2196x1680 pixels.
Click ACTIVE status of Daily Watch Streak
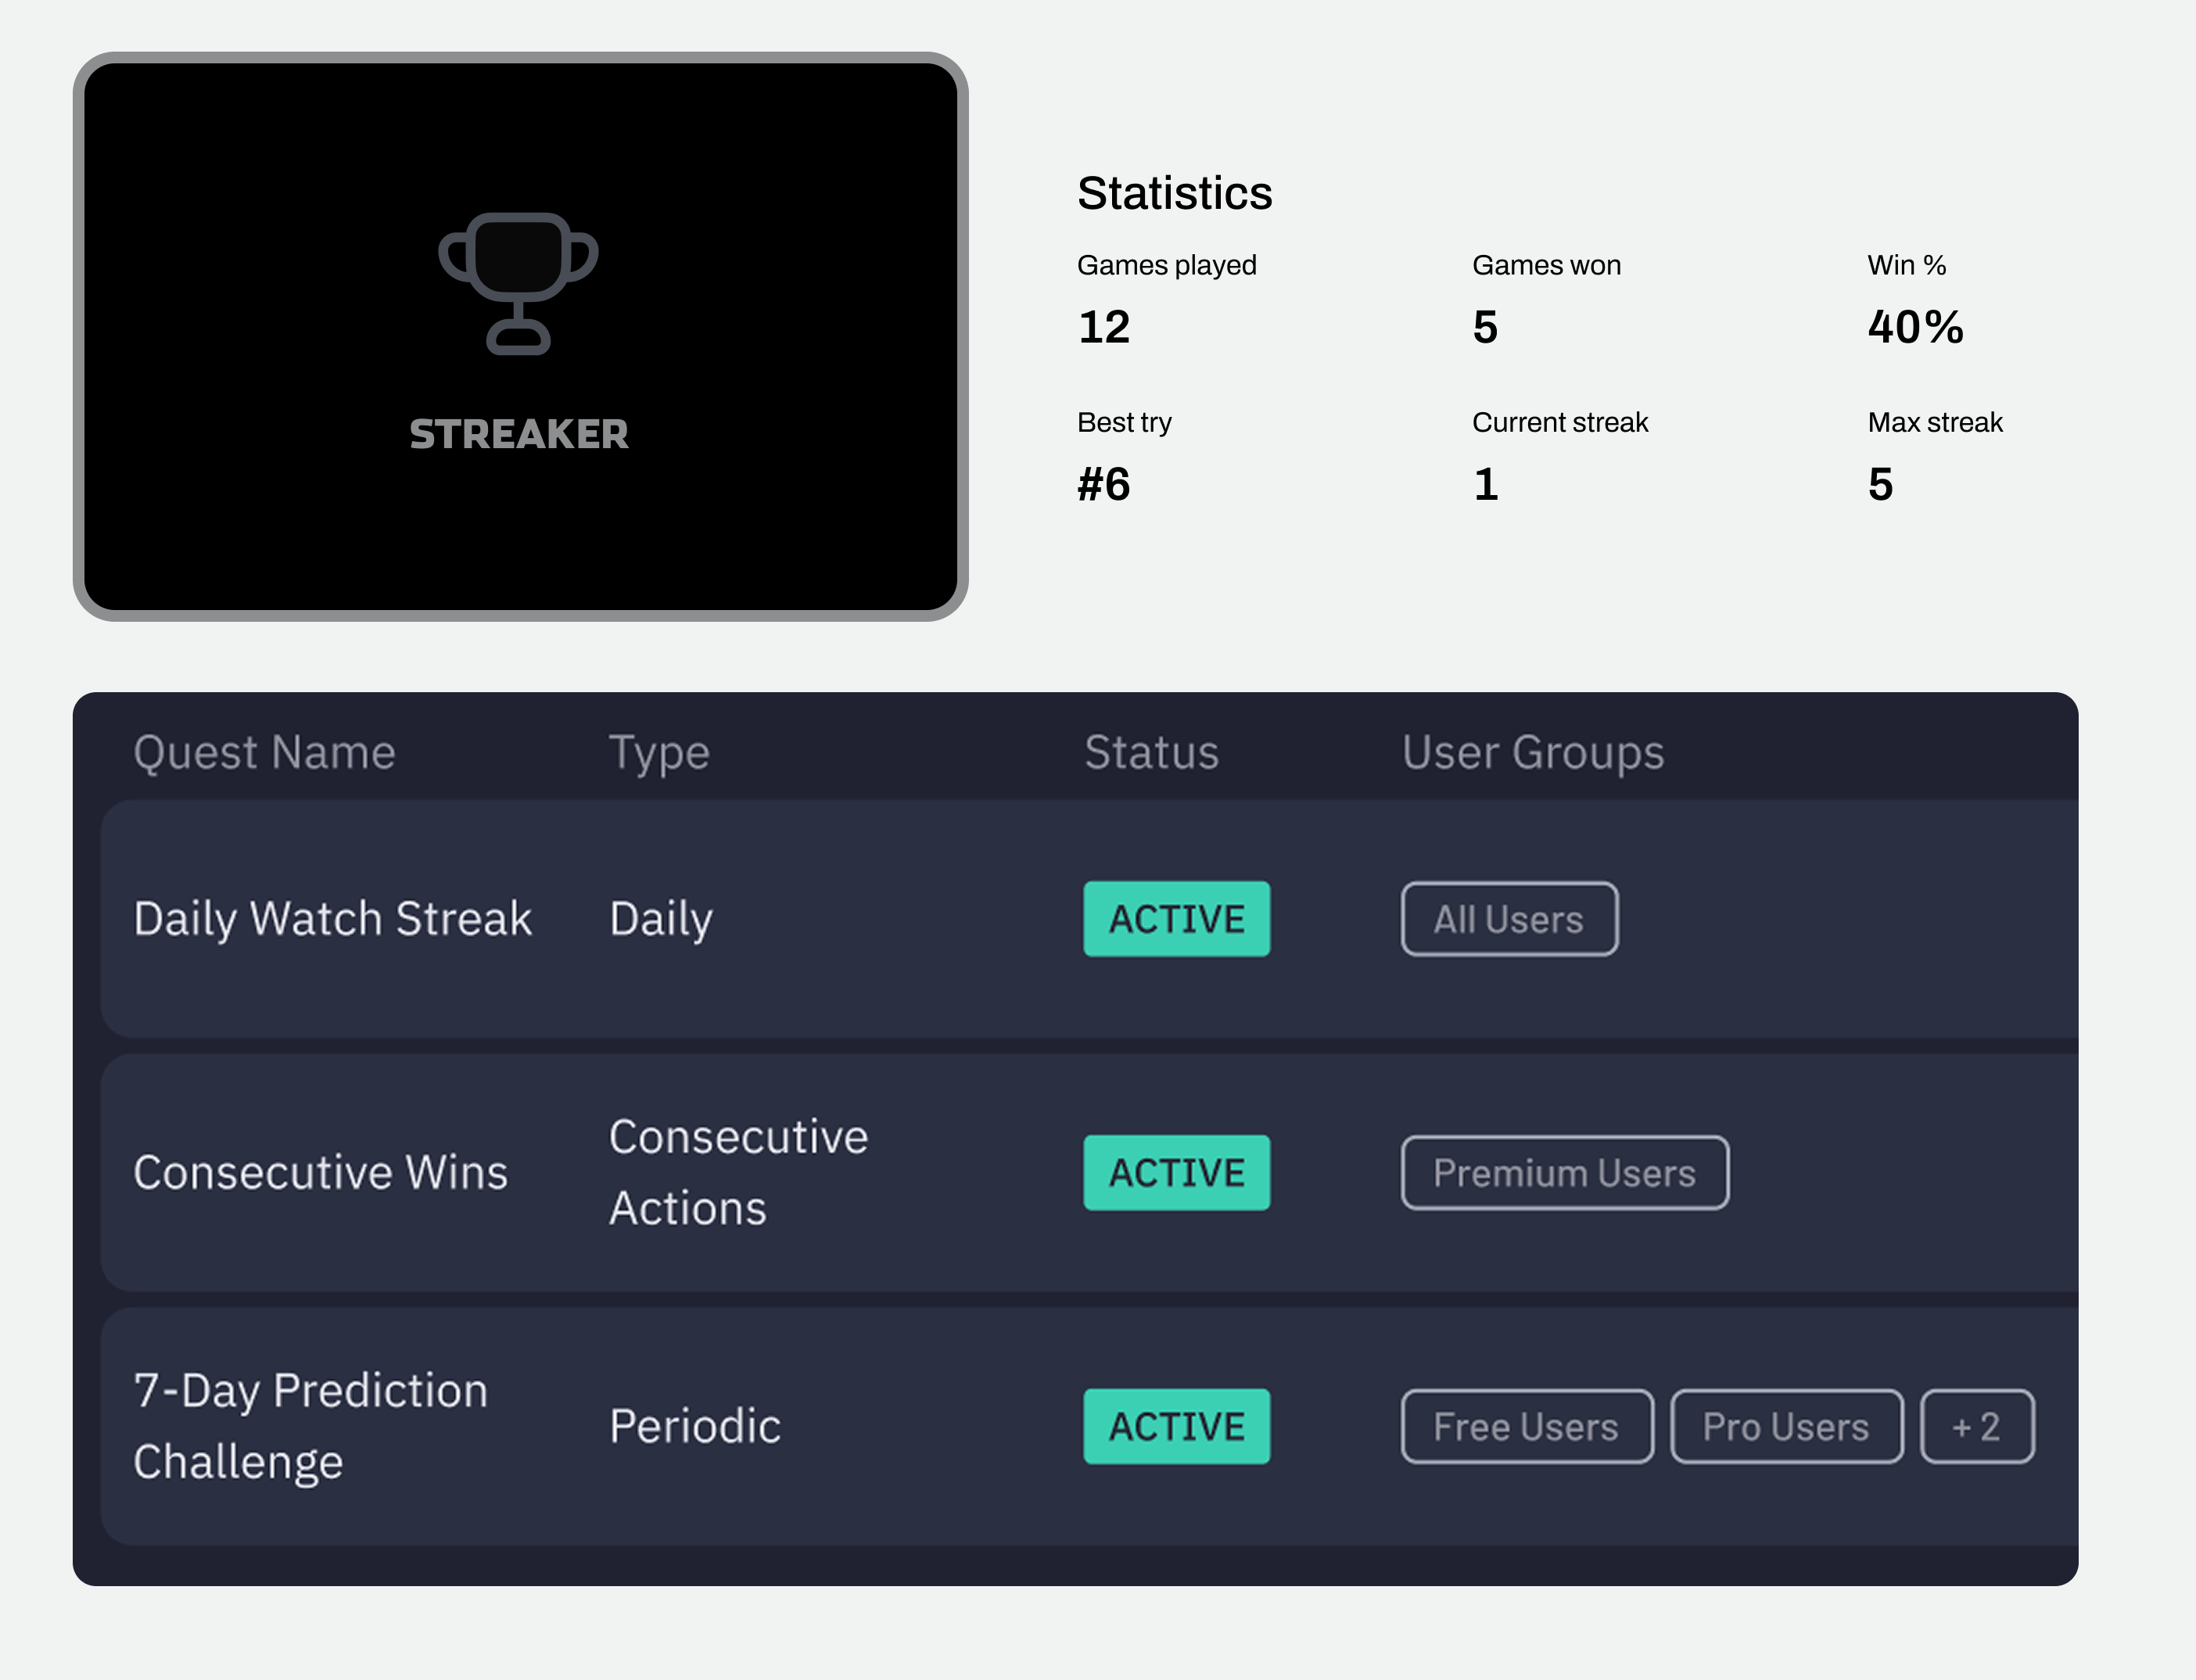point(1176,919)
